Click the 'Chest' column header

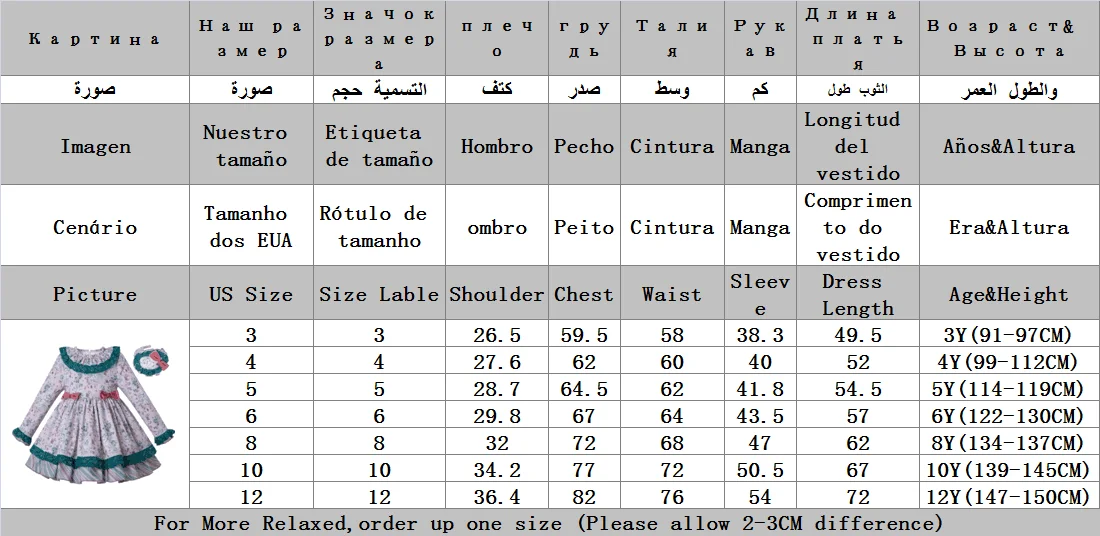(x=584, y=293)
